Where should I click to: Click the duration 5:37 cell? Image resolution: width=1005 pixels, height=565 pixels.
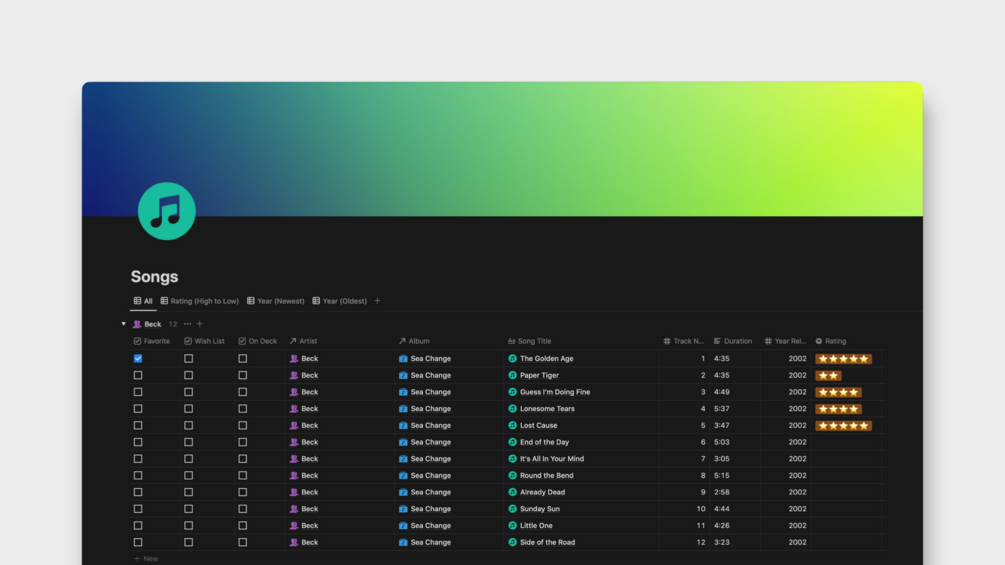tap(722, 409)
